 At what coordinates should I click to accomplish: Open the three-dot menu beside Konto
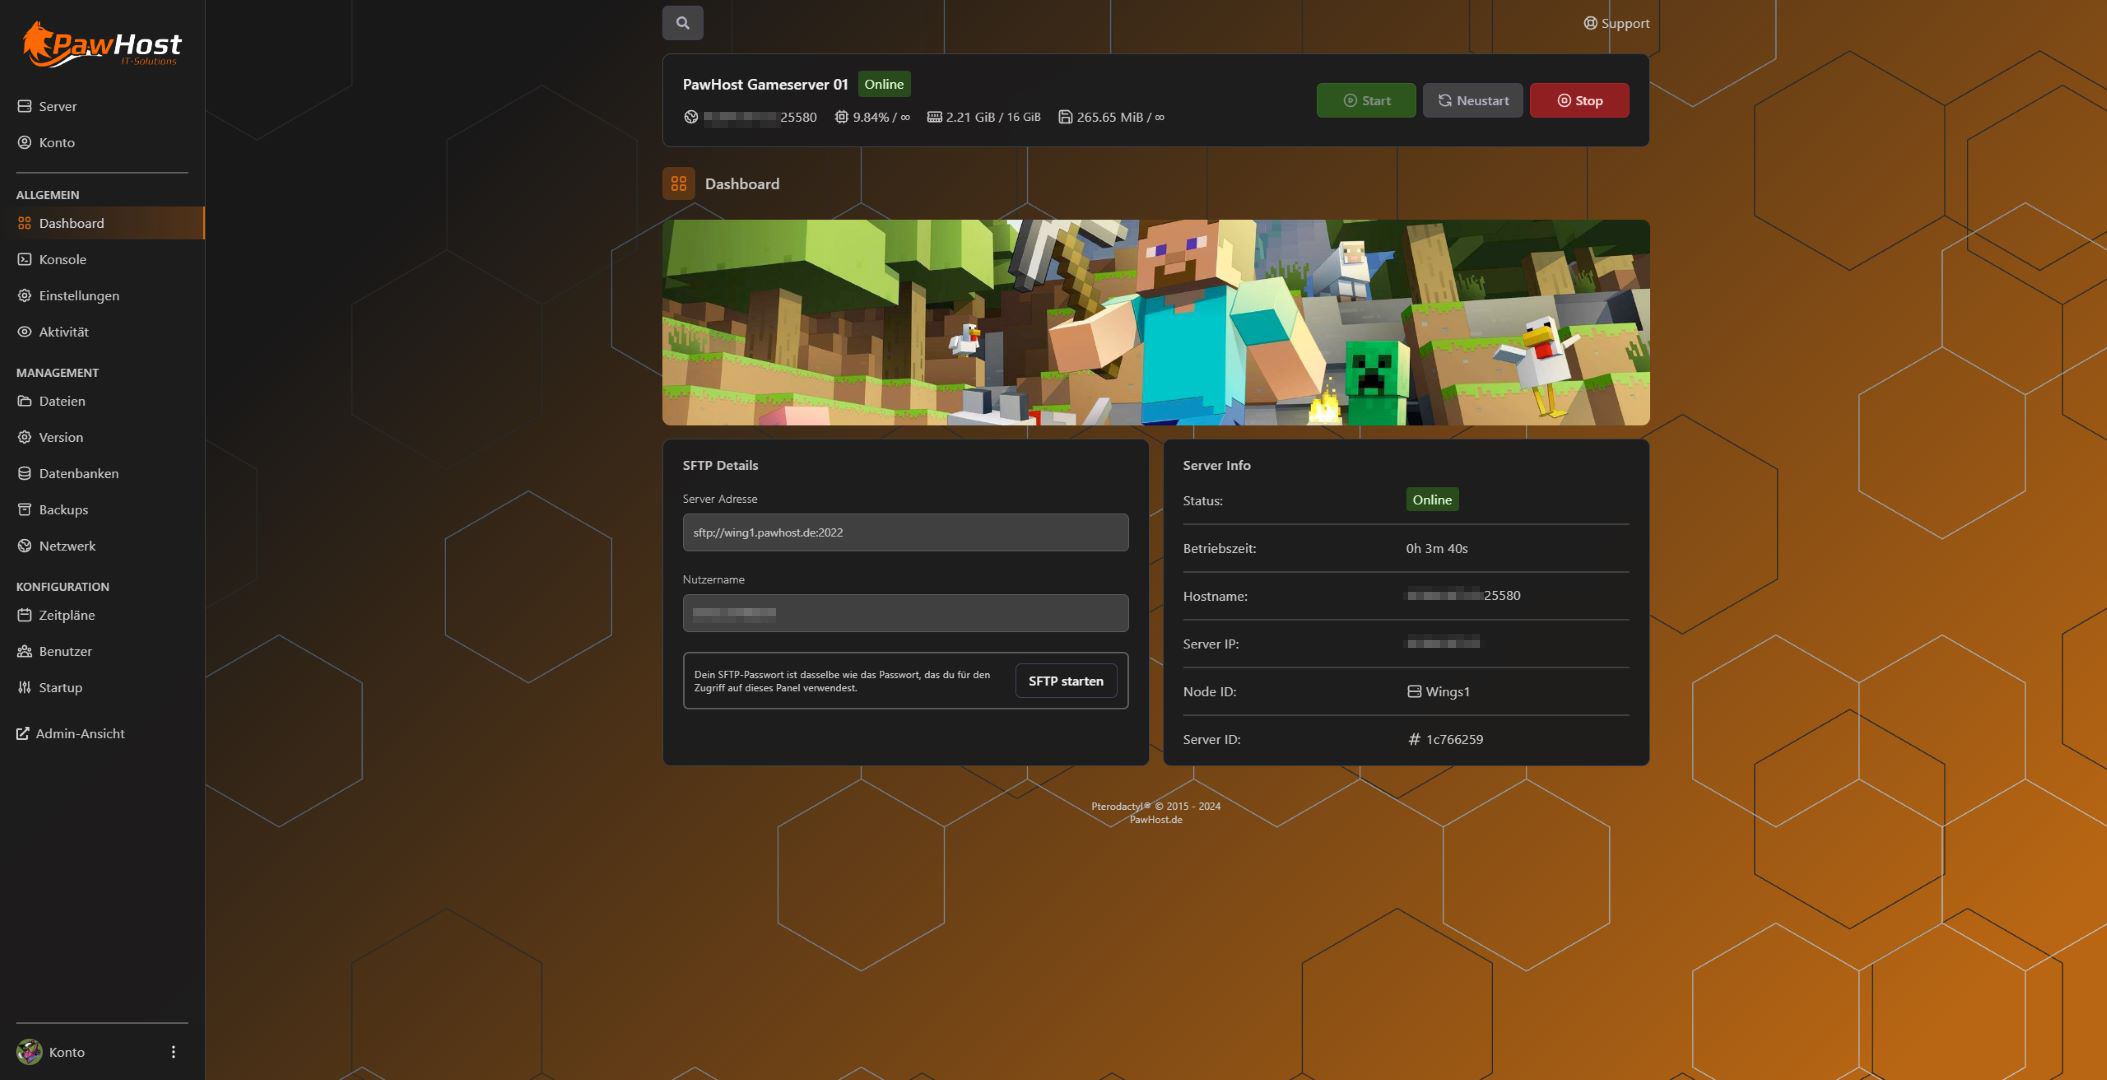coord(173,1052)
